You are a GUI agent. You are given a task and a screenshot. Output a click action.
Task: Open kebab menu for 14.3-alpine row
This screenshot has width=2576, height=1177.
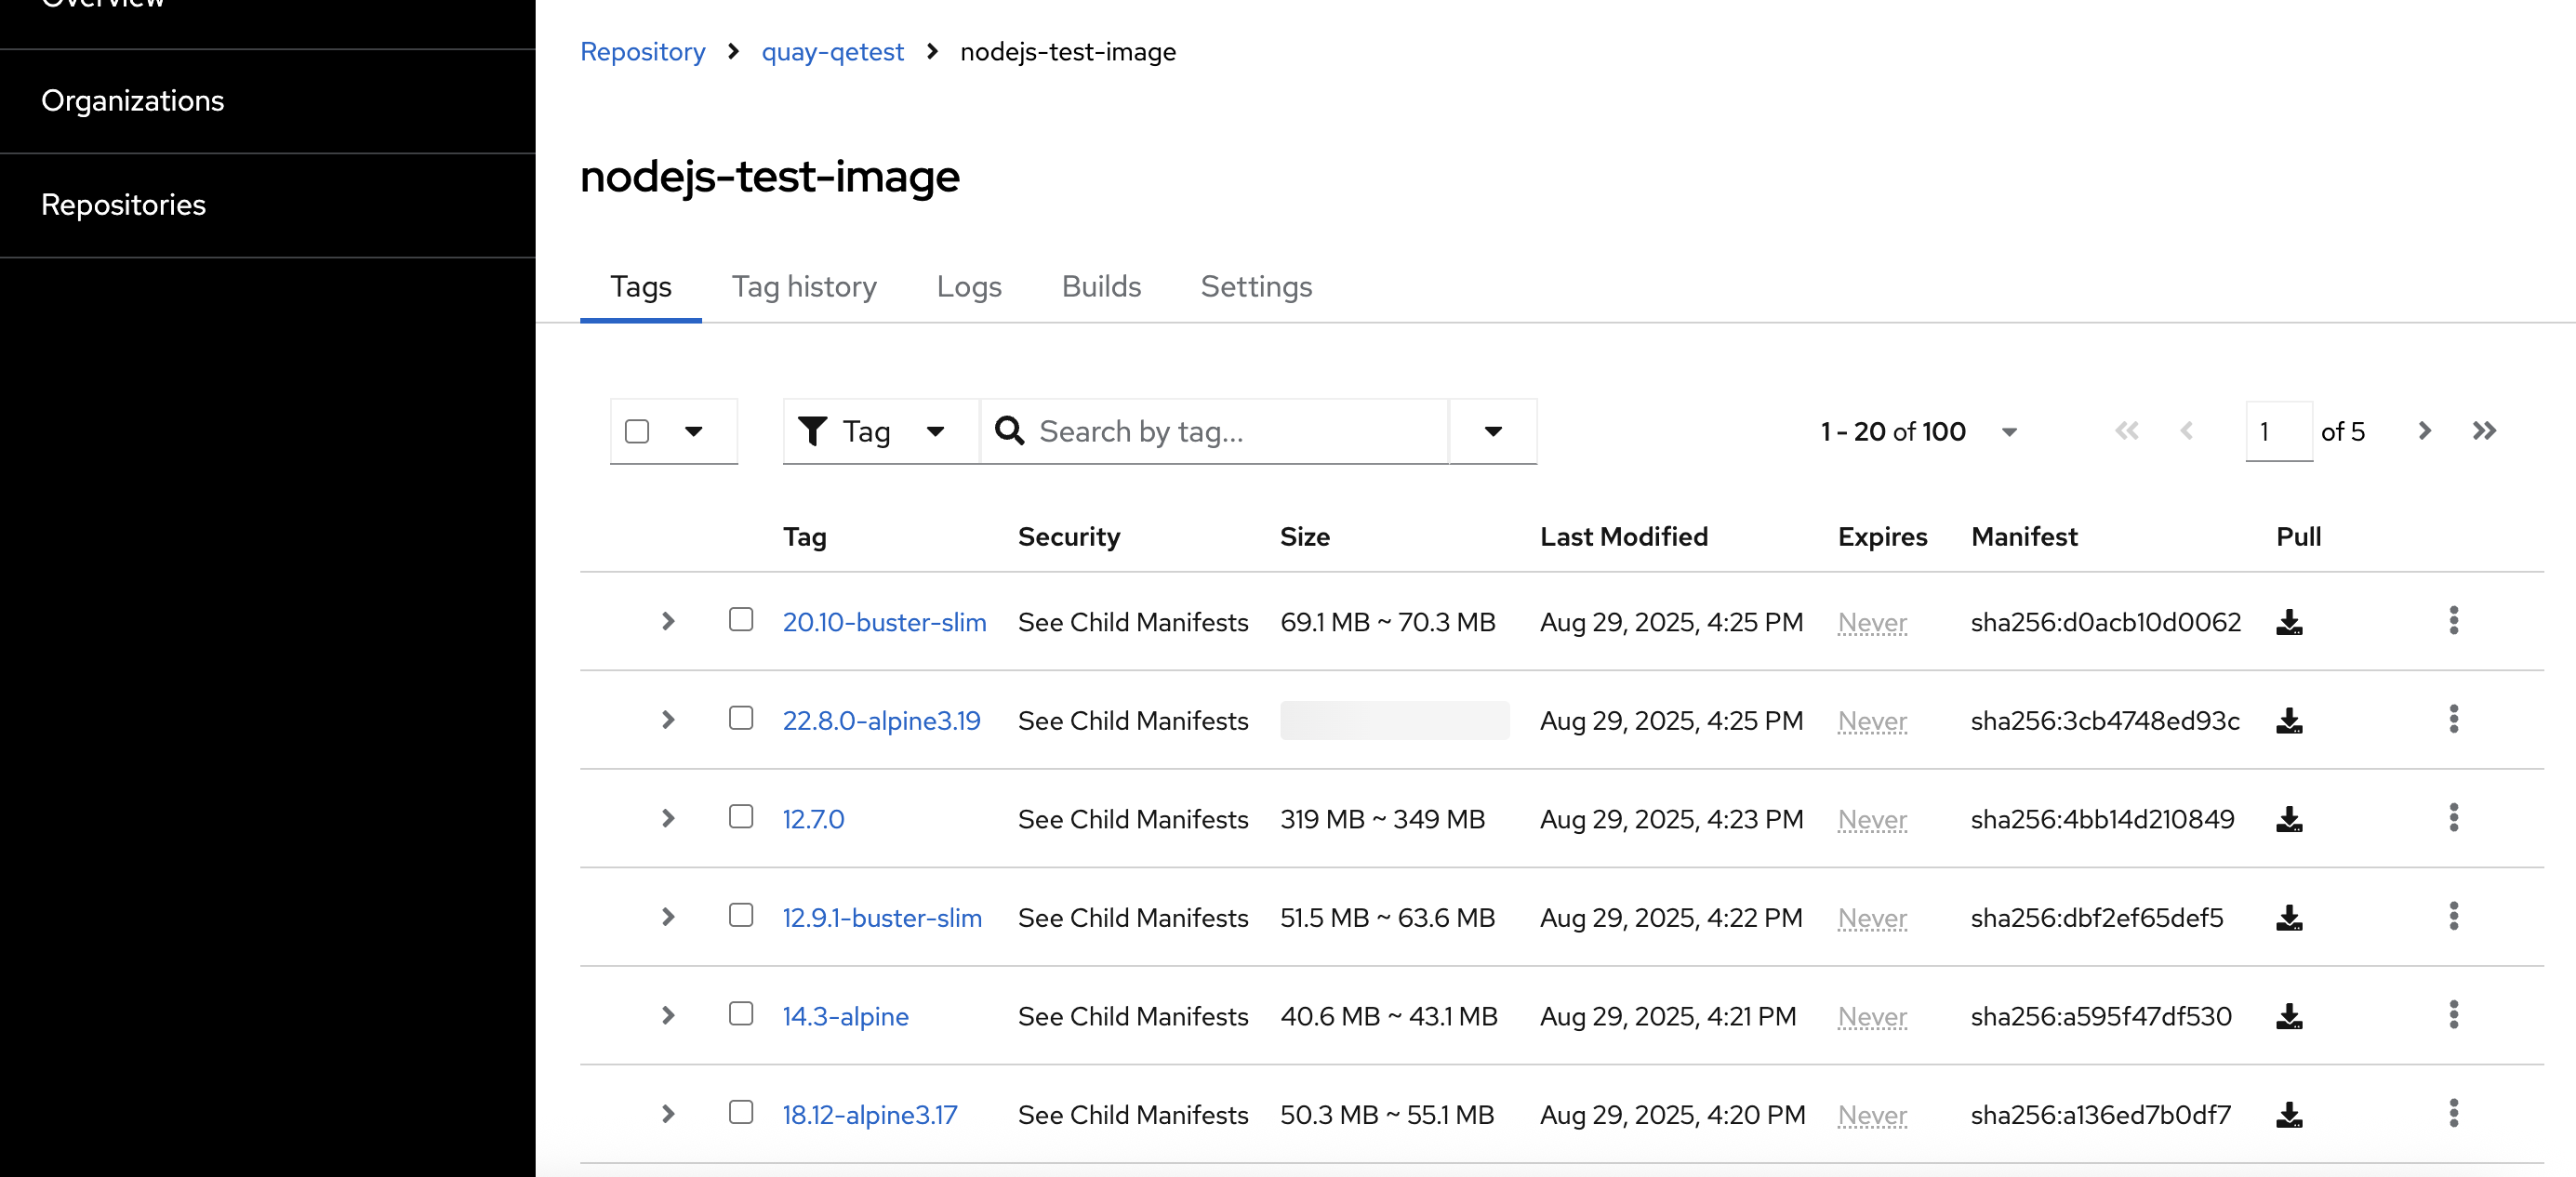click(2453, 1015)
